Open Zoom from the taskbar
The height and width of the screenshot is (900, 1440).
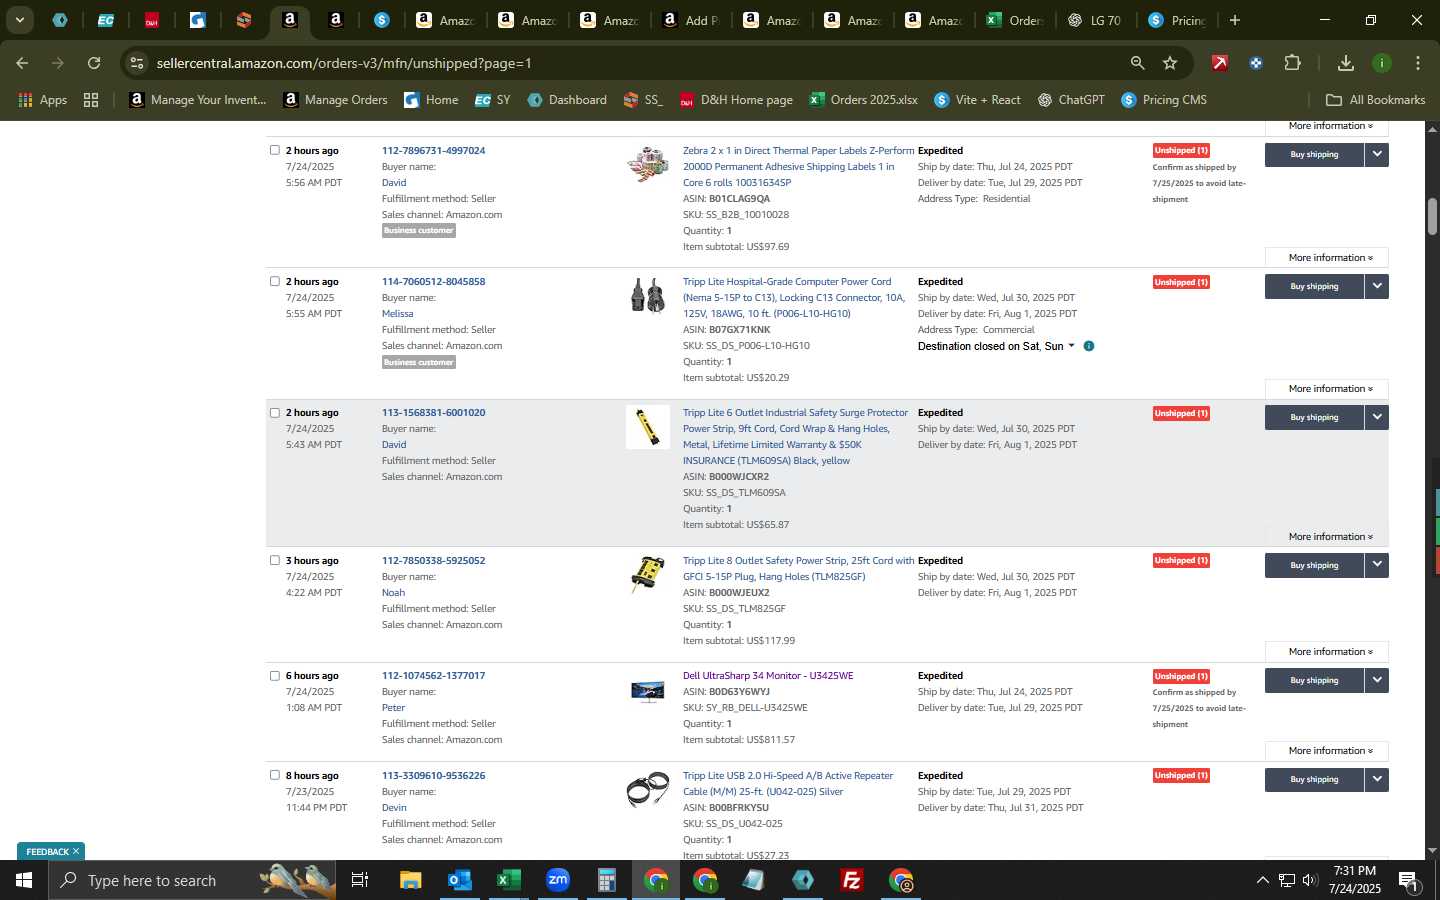tap(557, 880)
